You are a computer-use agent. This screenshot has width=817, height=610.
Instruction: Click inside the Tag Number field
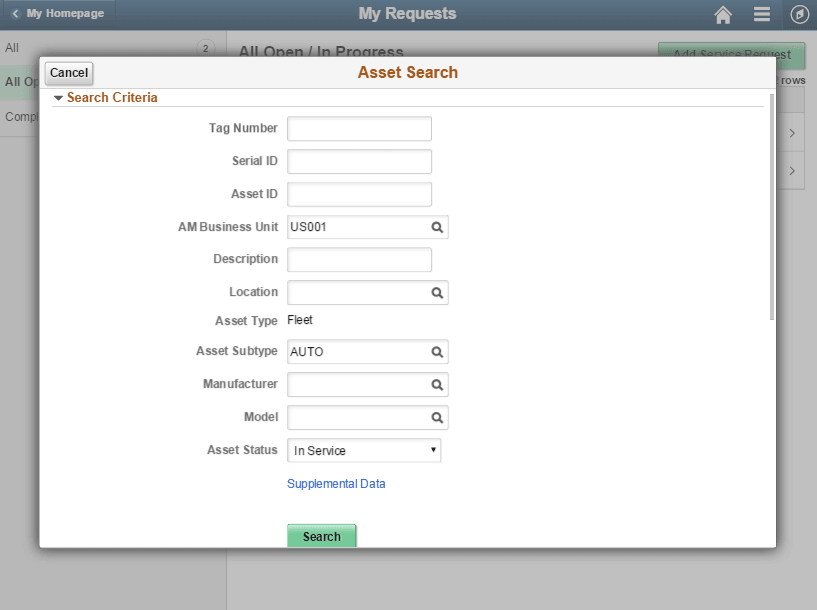pos(359,128)
